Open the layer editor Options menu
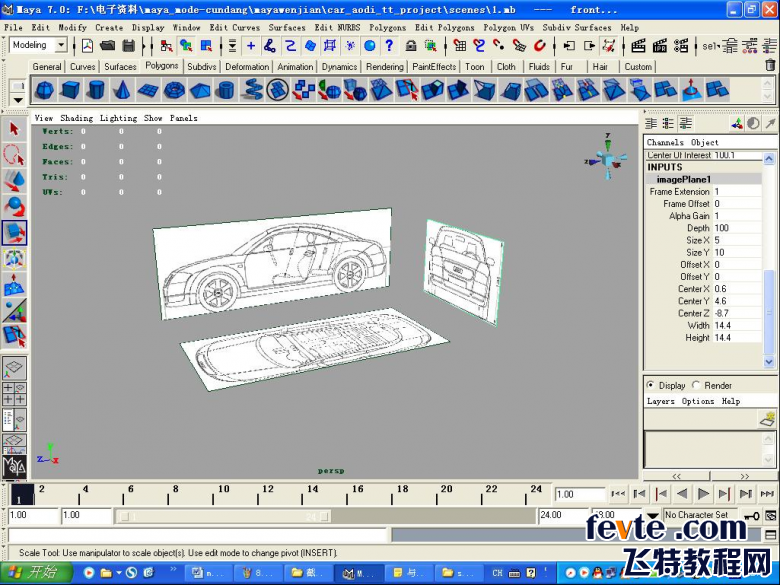780x585 pixels. (697, 401)
